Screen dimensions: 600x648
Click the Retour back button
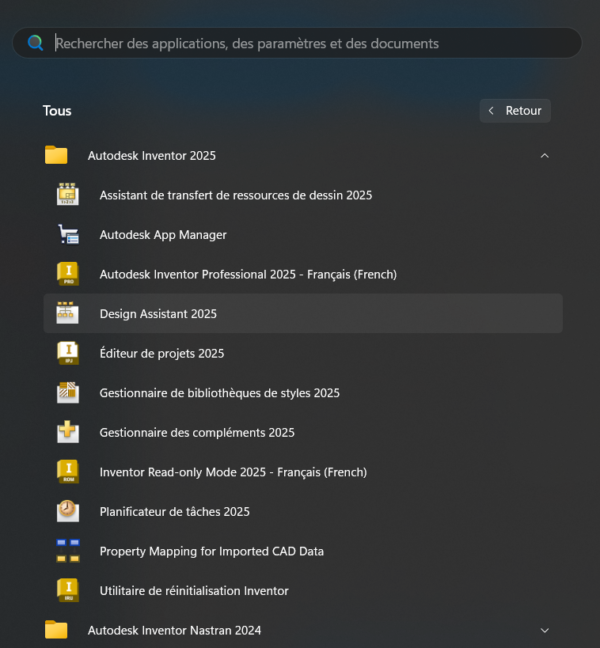coord(515,111)
